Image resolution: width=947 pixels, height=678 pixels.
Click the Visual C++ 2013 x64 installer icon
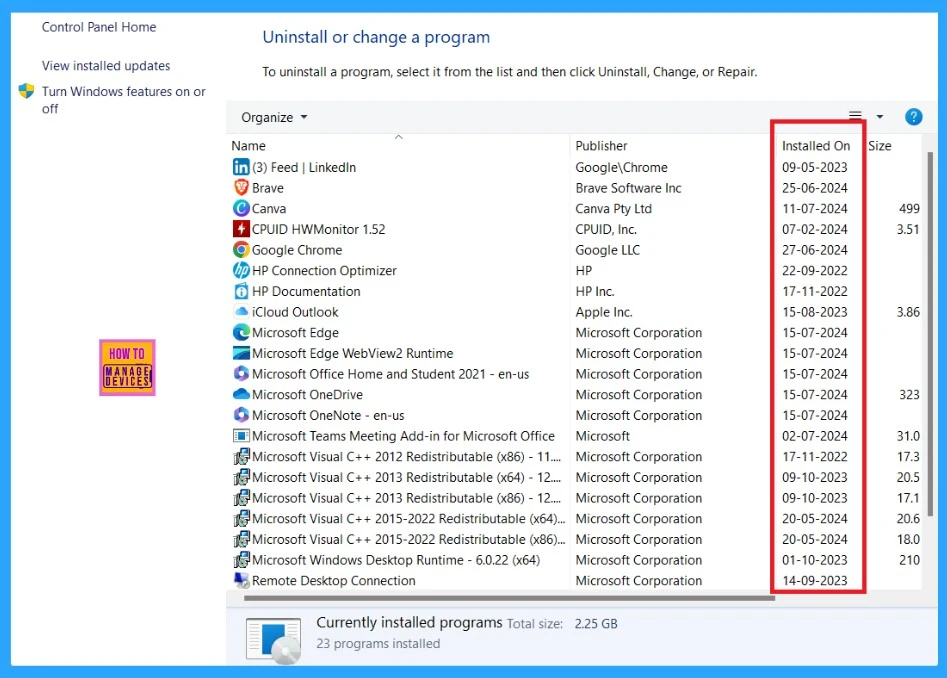point(241,477)
